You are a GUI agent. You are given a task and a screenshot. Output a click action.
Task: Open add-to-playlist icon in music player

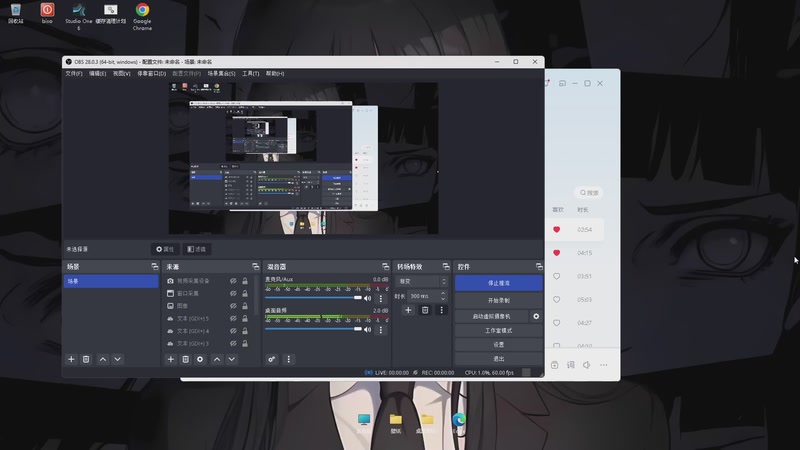click(x=555, y=365)
